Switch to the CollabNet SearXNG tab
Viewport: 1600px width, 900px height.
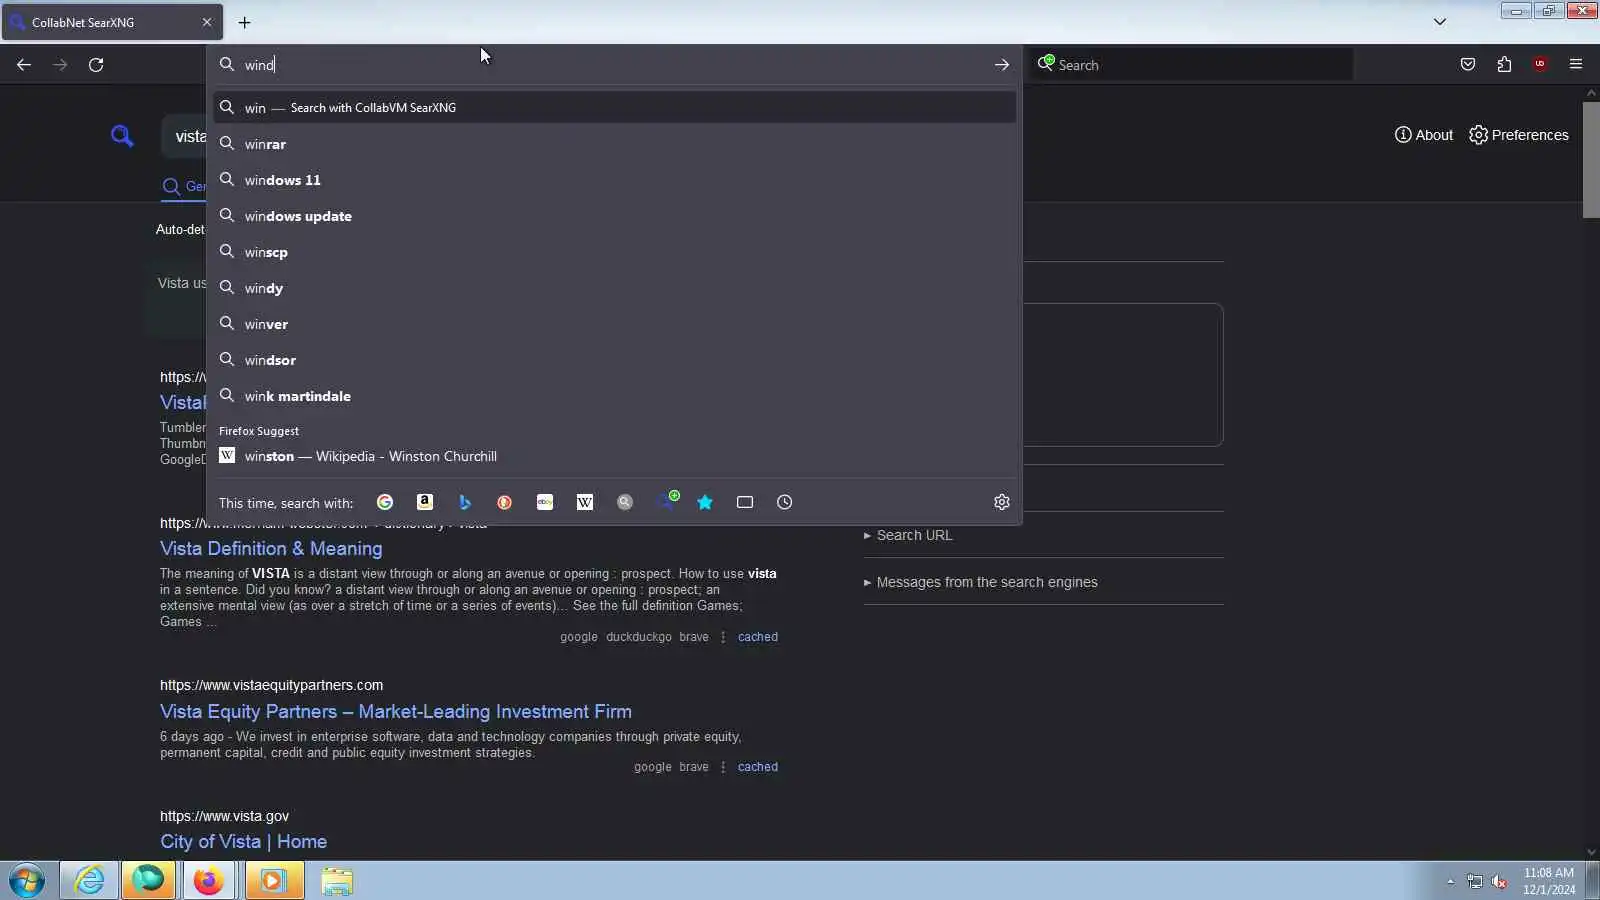point(112,22)
